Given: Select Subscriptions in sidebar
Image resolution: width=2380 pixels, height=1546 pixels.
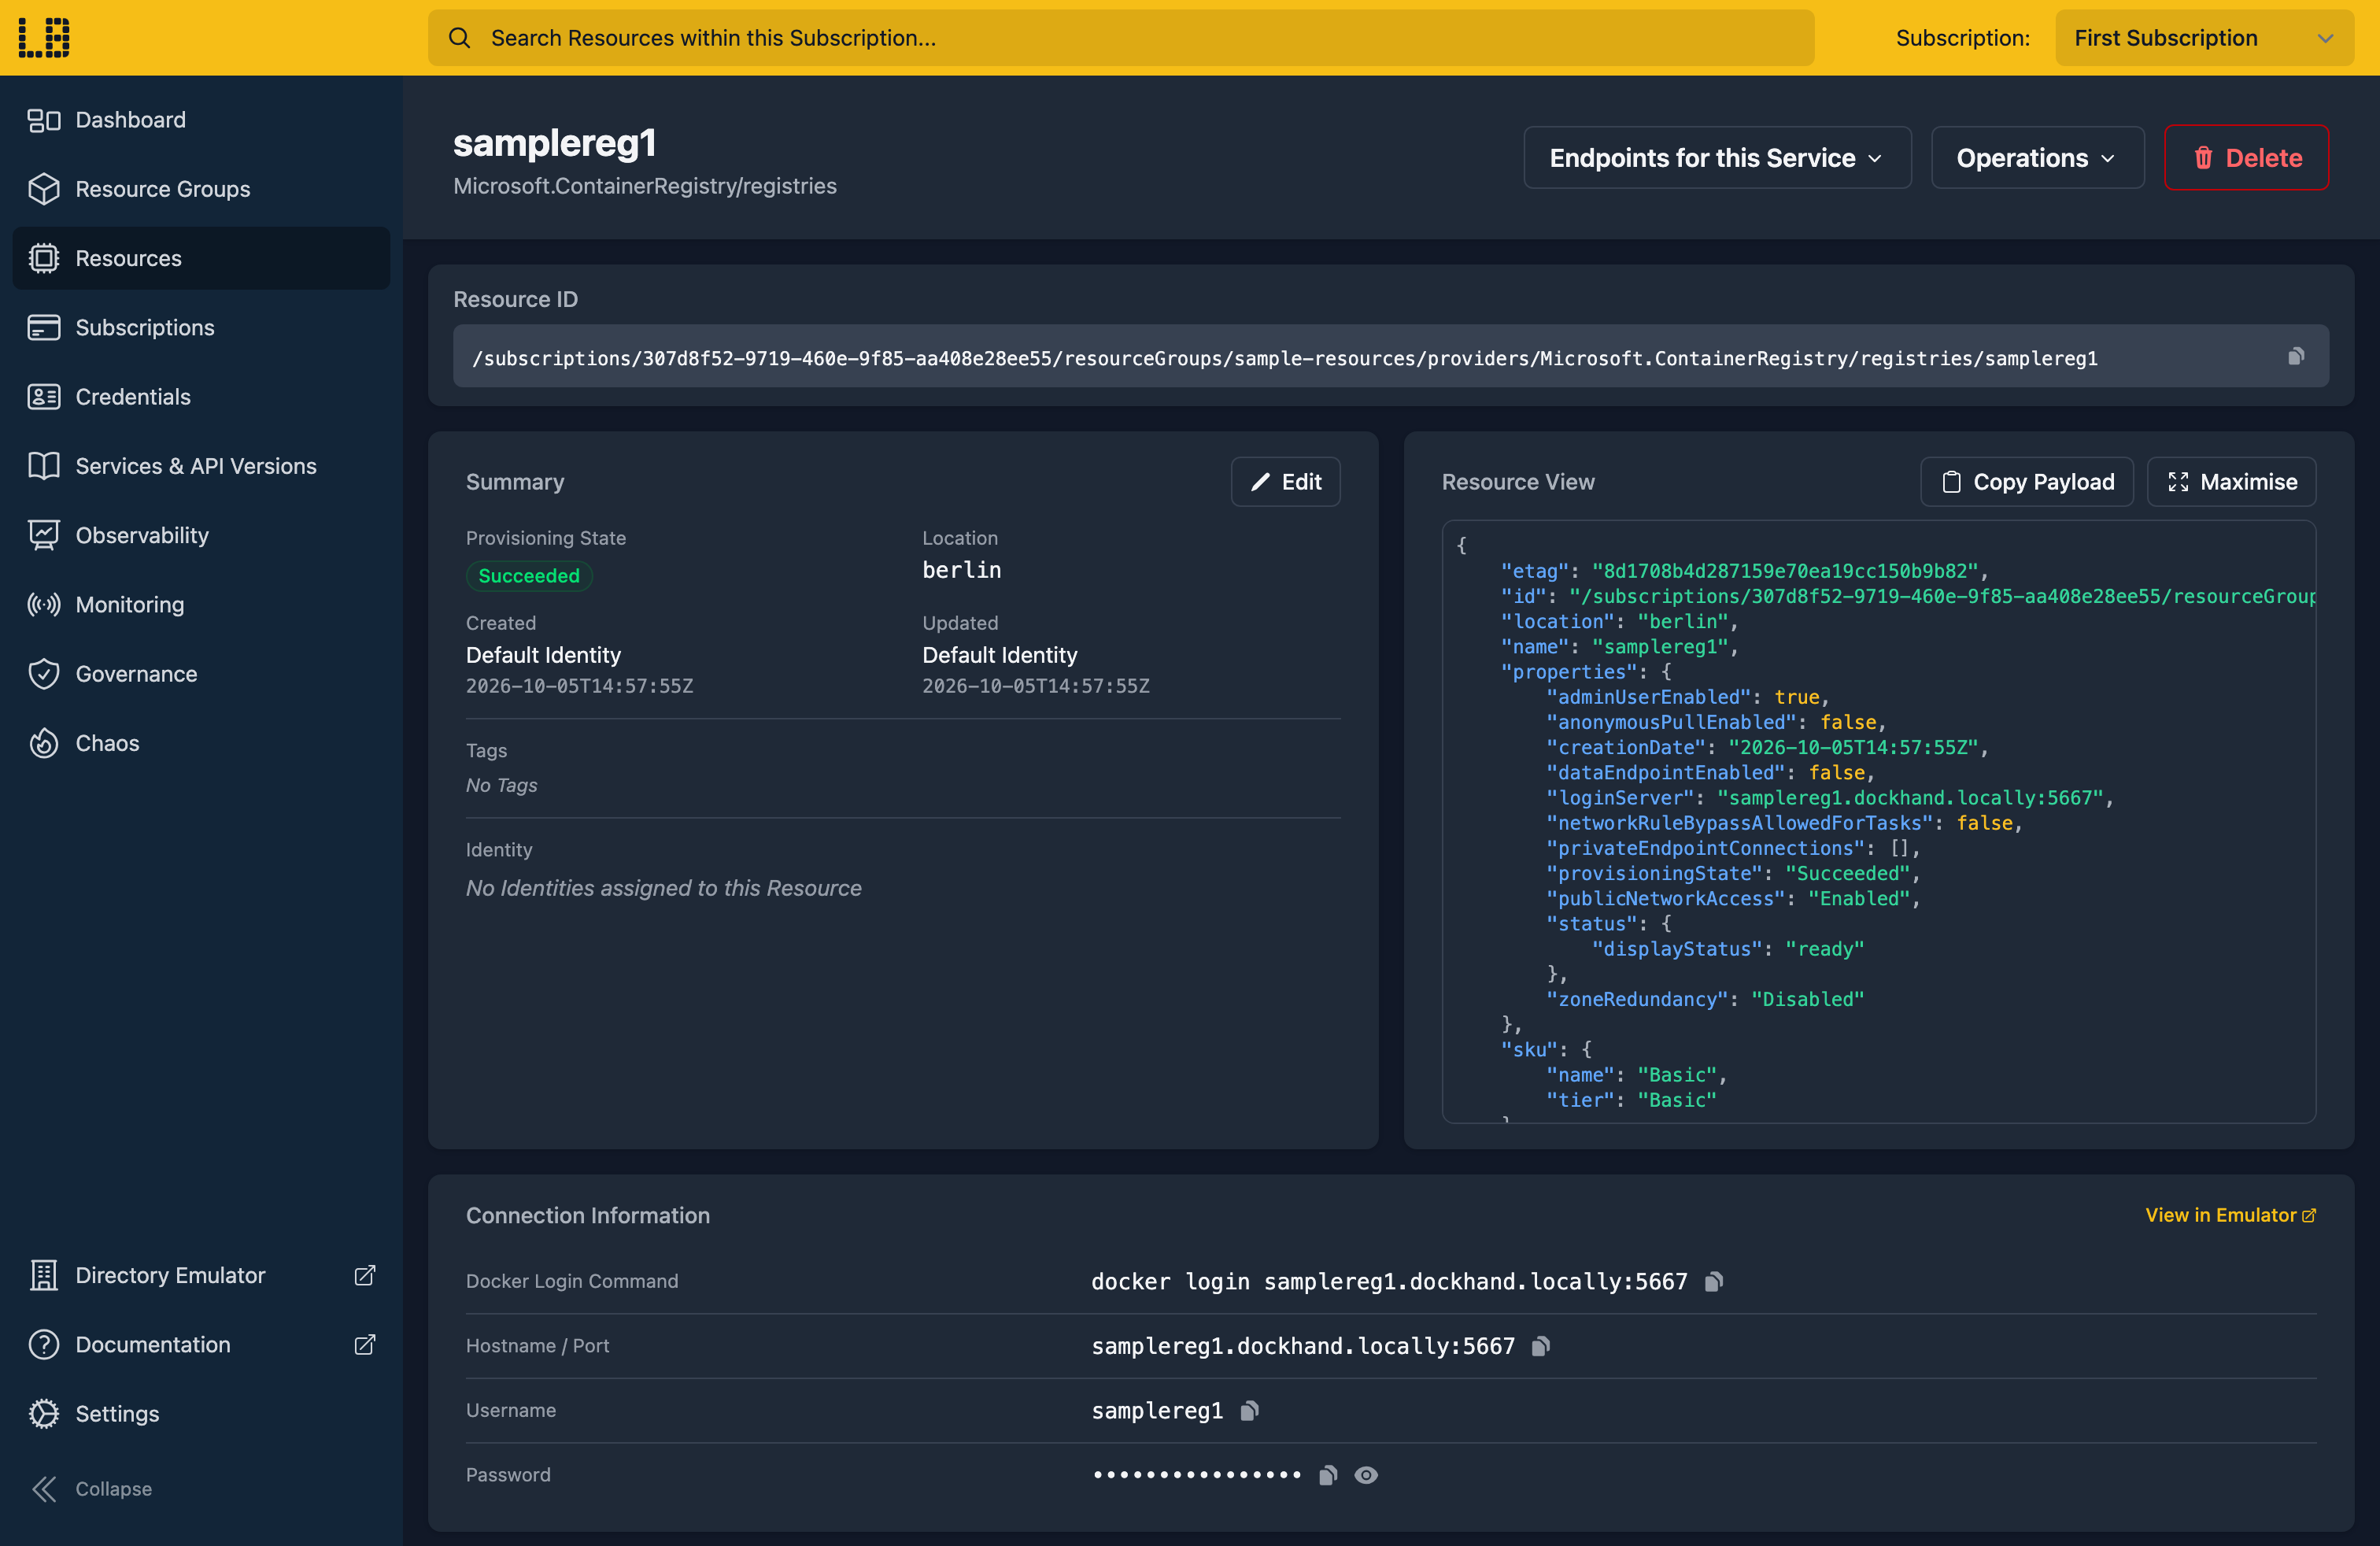Looking at the screenshot, I should point(201,327).
